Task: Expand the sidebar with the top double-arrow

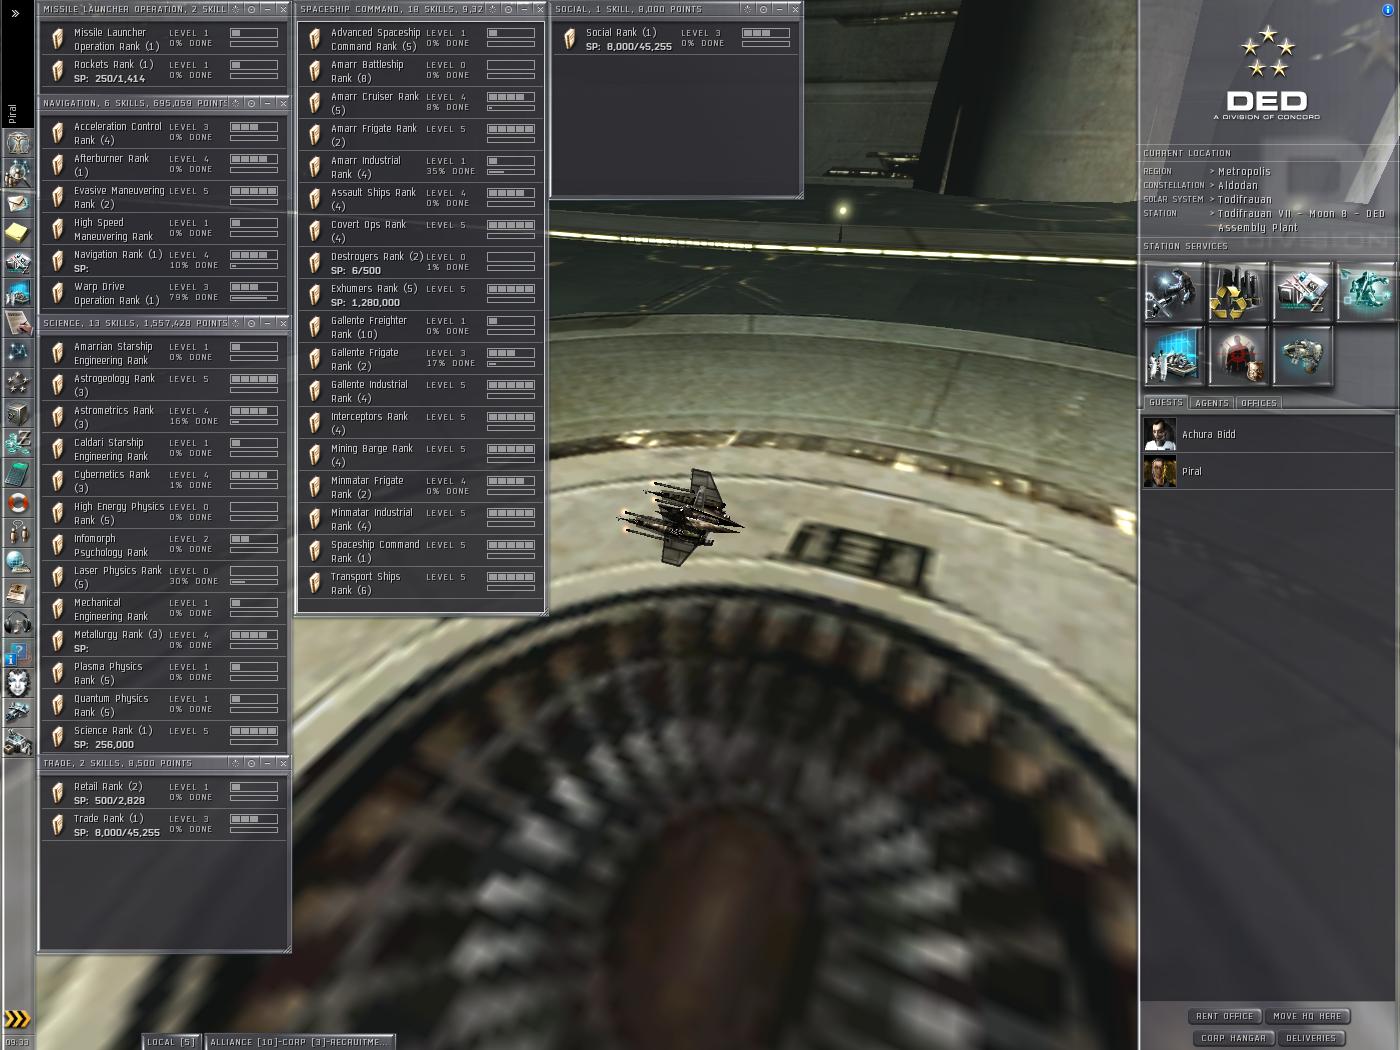Action: [15, 13]
